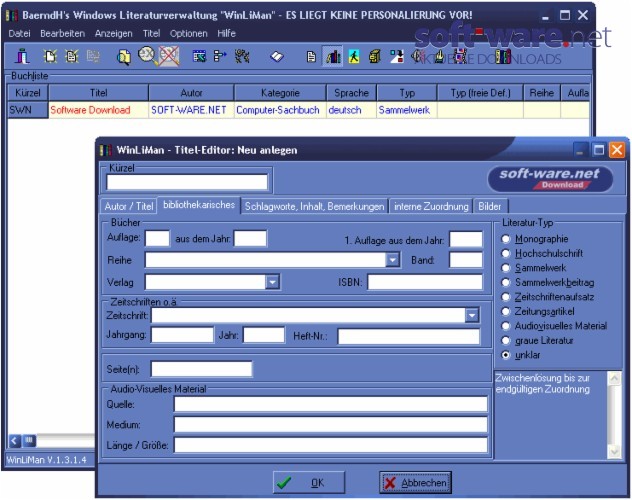Screen dimensions: 632x500
Task: Open the Anzeigen menu
Action: [x=113, y=33]
